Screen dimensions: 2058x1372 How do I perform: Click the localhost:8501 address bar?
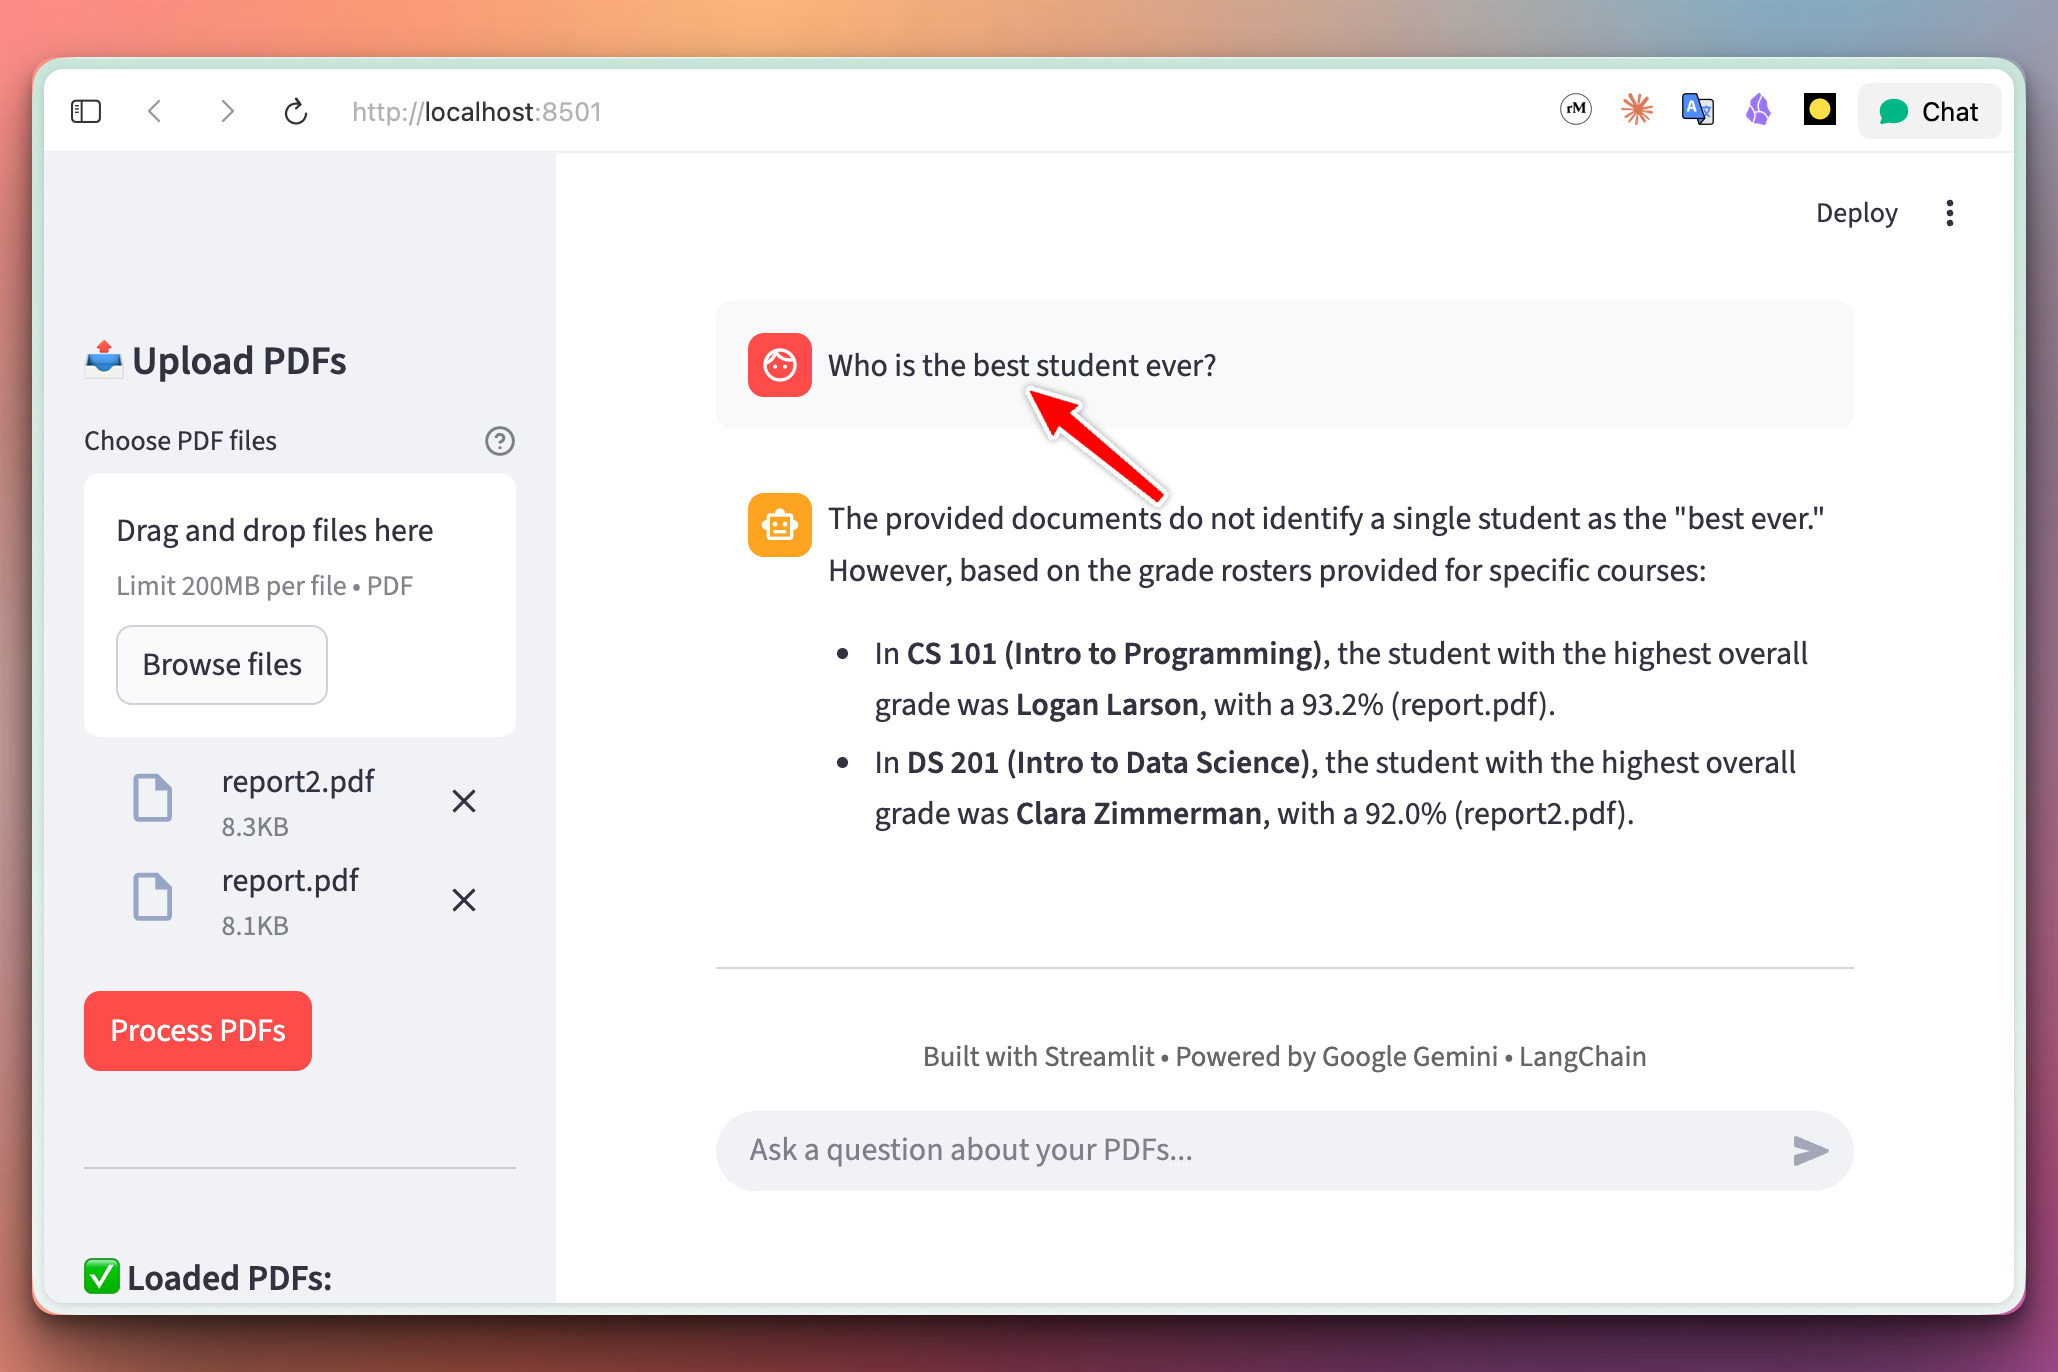[477, 111]
